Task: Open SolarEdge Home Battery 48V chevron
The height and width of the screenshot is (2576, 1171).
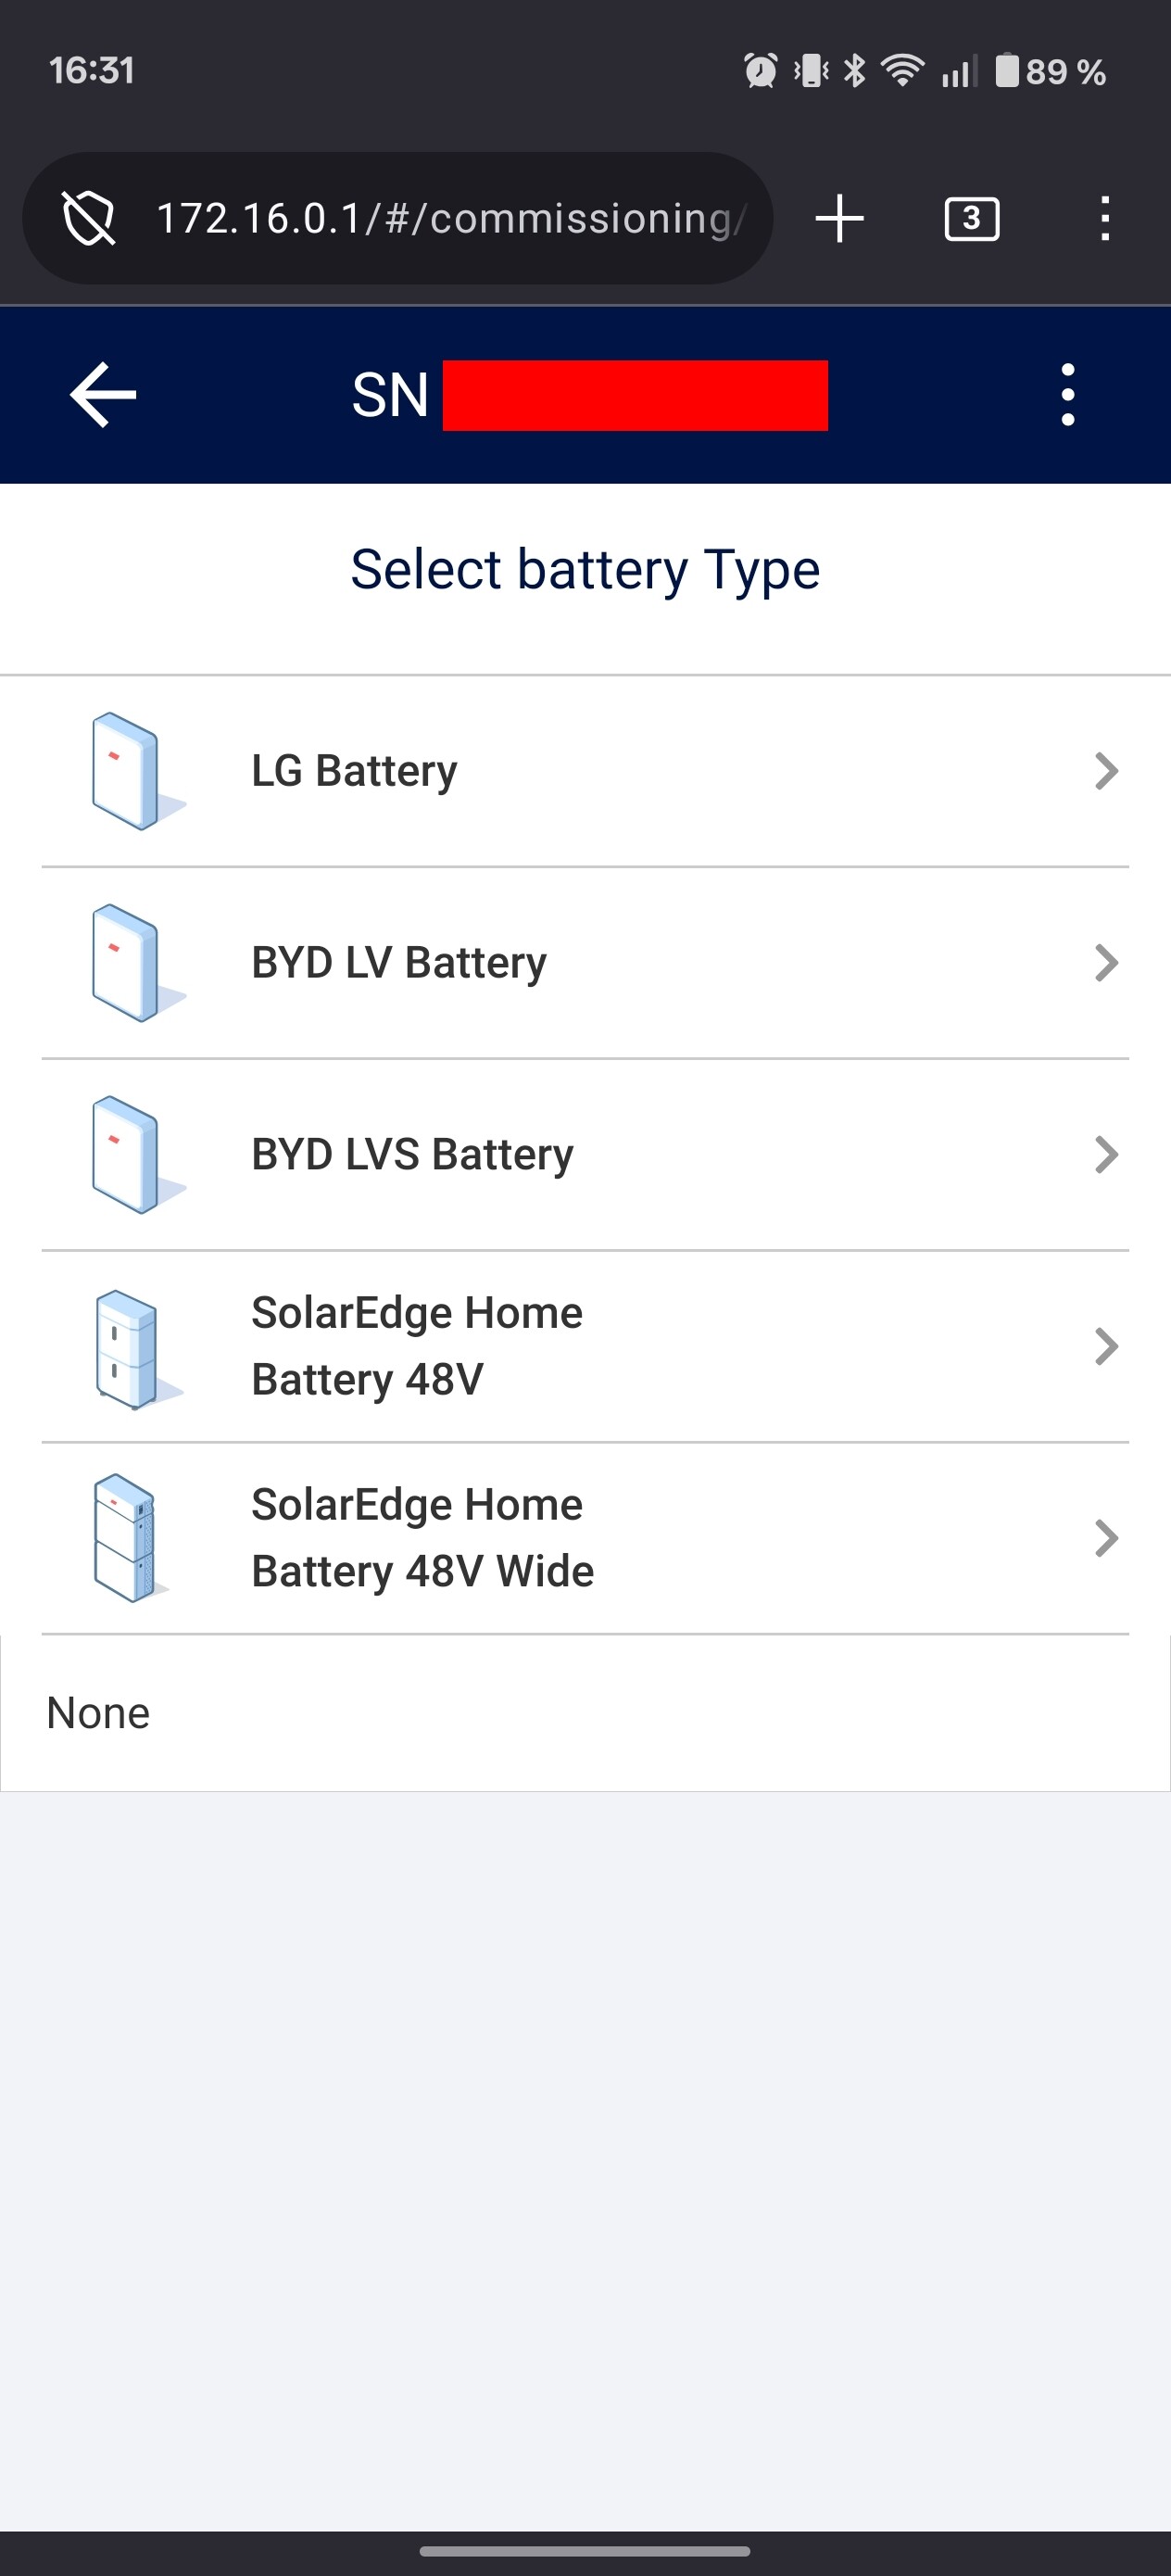Action: [1105, 1347]
